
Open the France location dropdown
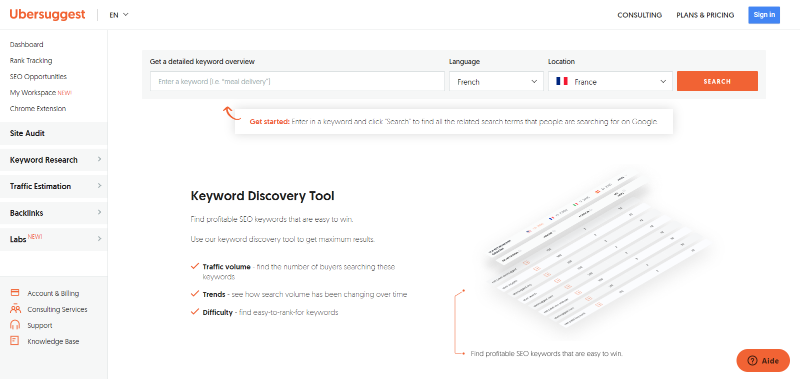tap(610, 81)
